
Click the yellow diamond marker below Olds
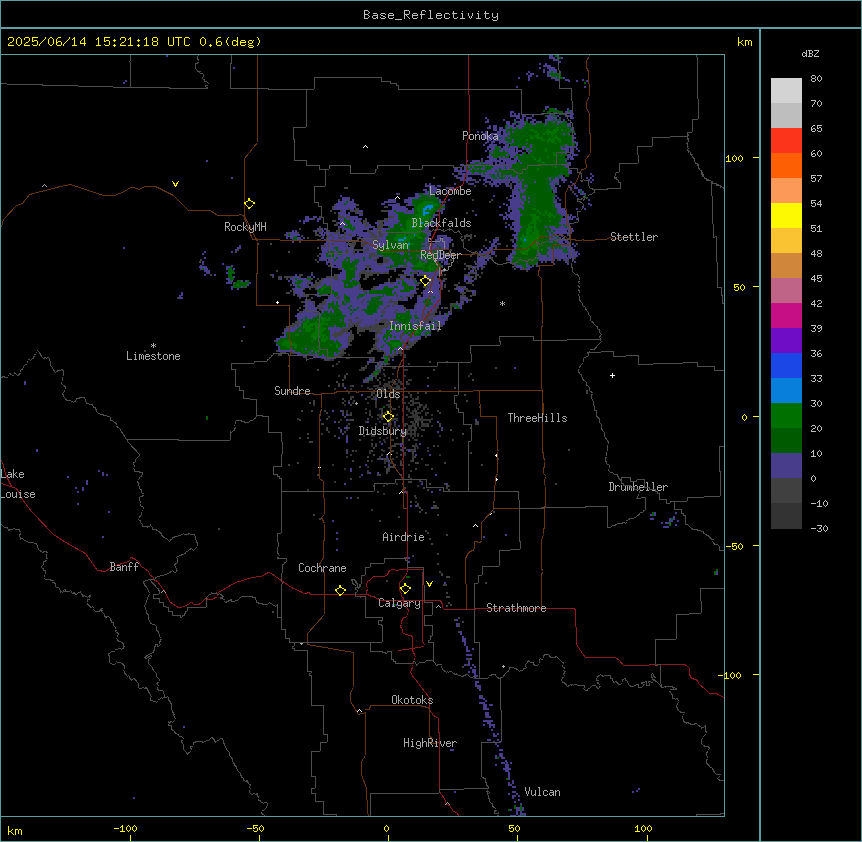pos(388,417)
